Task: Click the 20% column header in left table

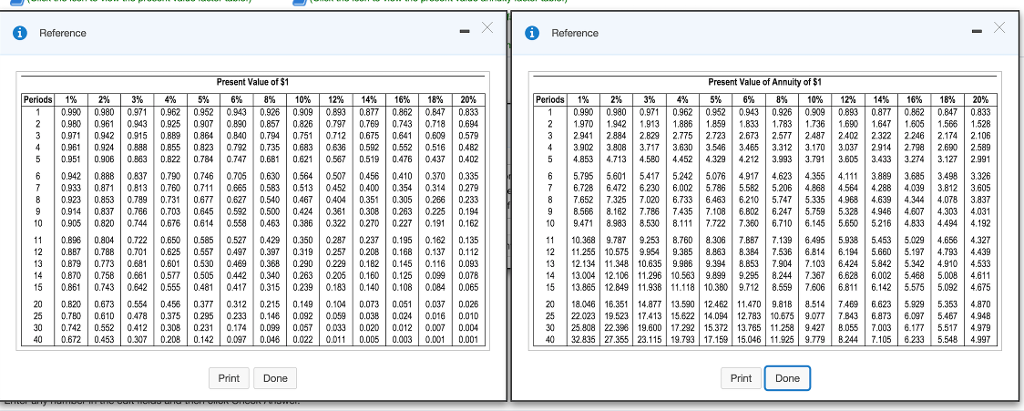Action: click(468, 101)
